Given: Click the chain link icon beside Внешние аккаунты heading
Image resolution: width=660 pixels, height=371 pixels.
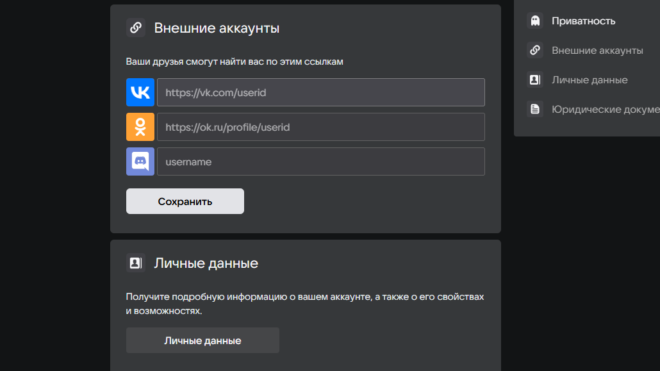Looking at the screenshot, I should 136,28.
